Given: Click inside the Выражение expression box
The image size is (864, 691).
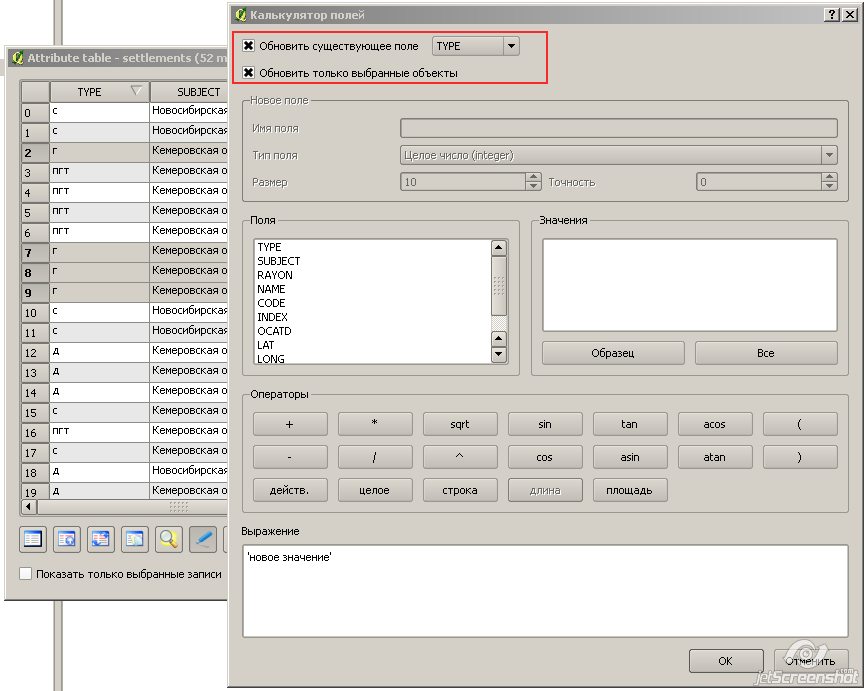Looking at the screenshot, I should [x=545, y=591].
